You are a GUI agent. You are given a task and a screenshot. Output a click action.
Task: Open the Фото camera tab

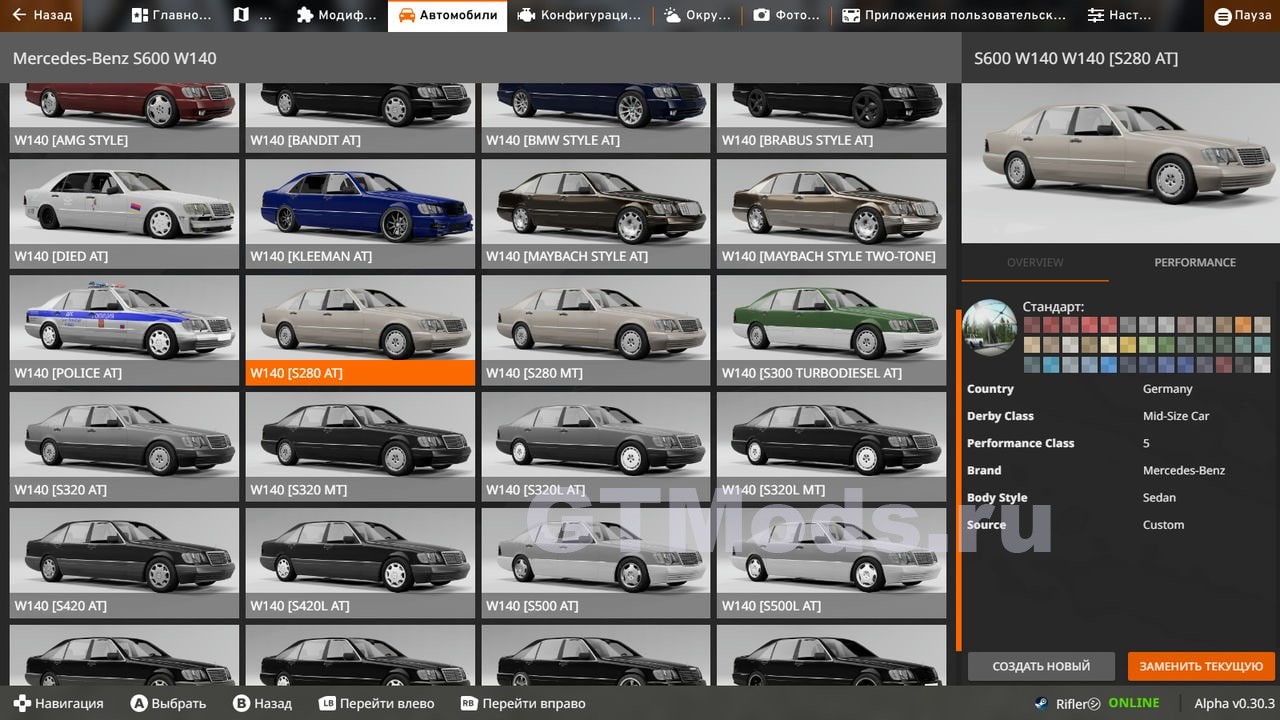click(x=787, y=16)
